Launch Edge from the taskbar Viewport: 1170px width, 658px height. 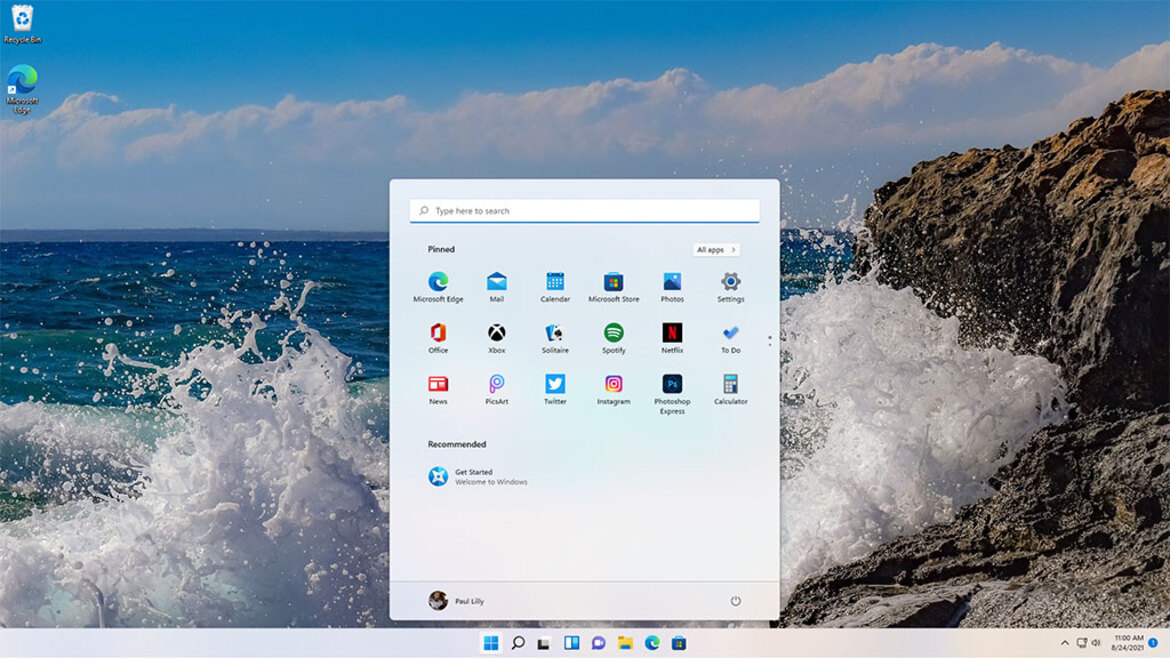click(651, 643)
